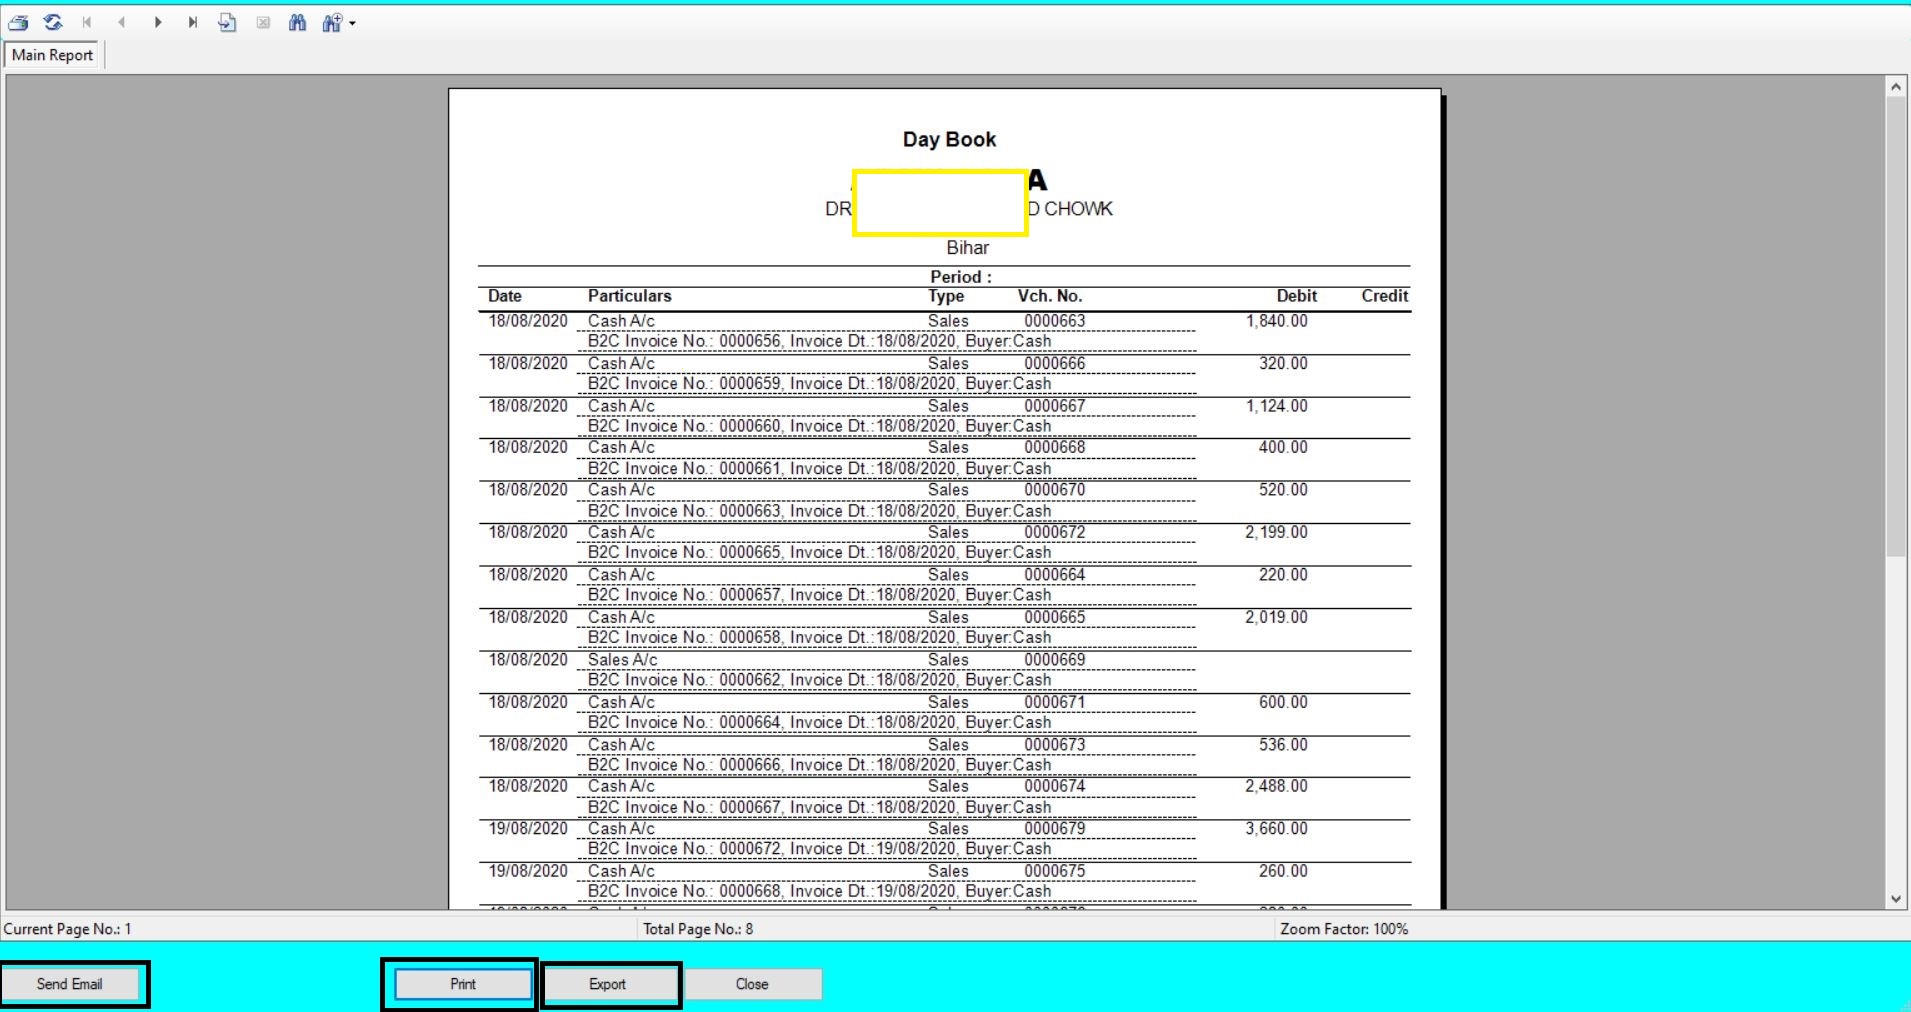Refresh the report using the refresh icon
This screenshot has width=1911, height=1012.
click(54, 21)
